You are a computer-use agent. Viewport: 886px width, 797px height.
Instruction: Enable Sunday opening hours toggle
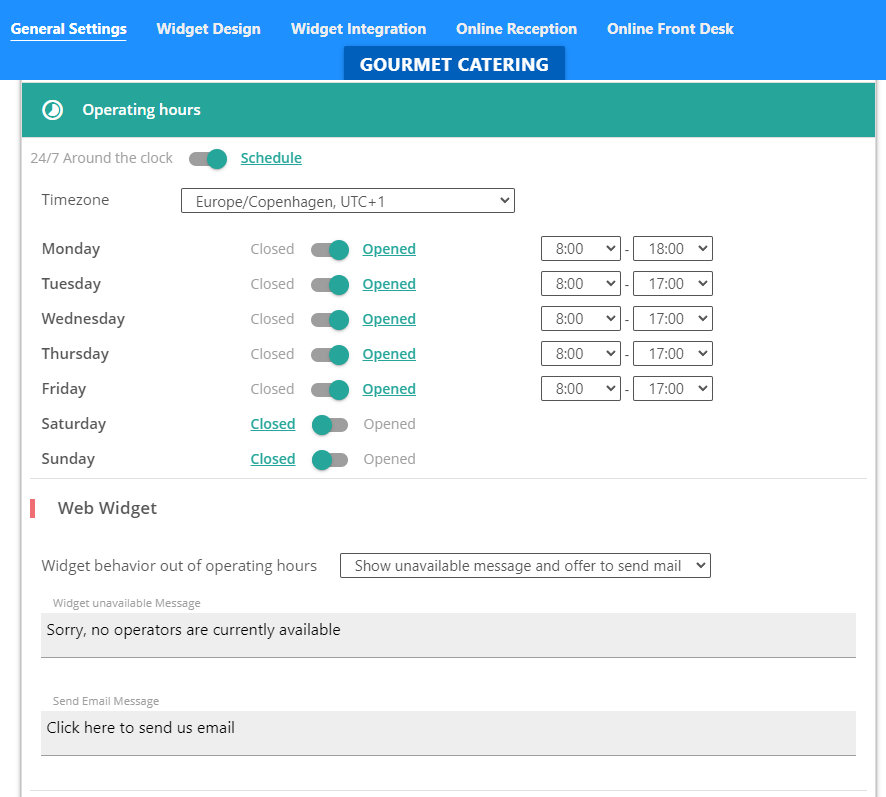(329, 459)
